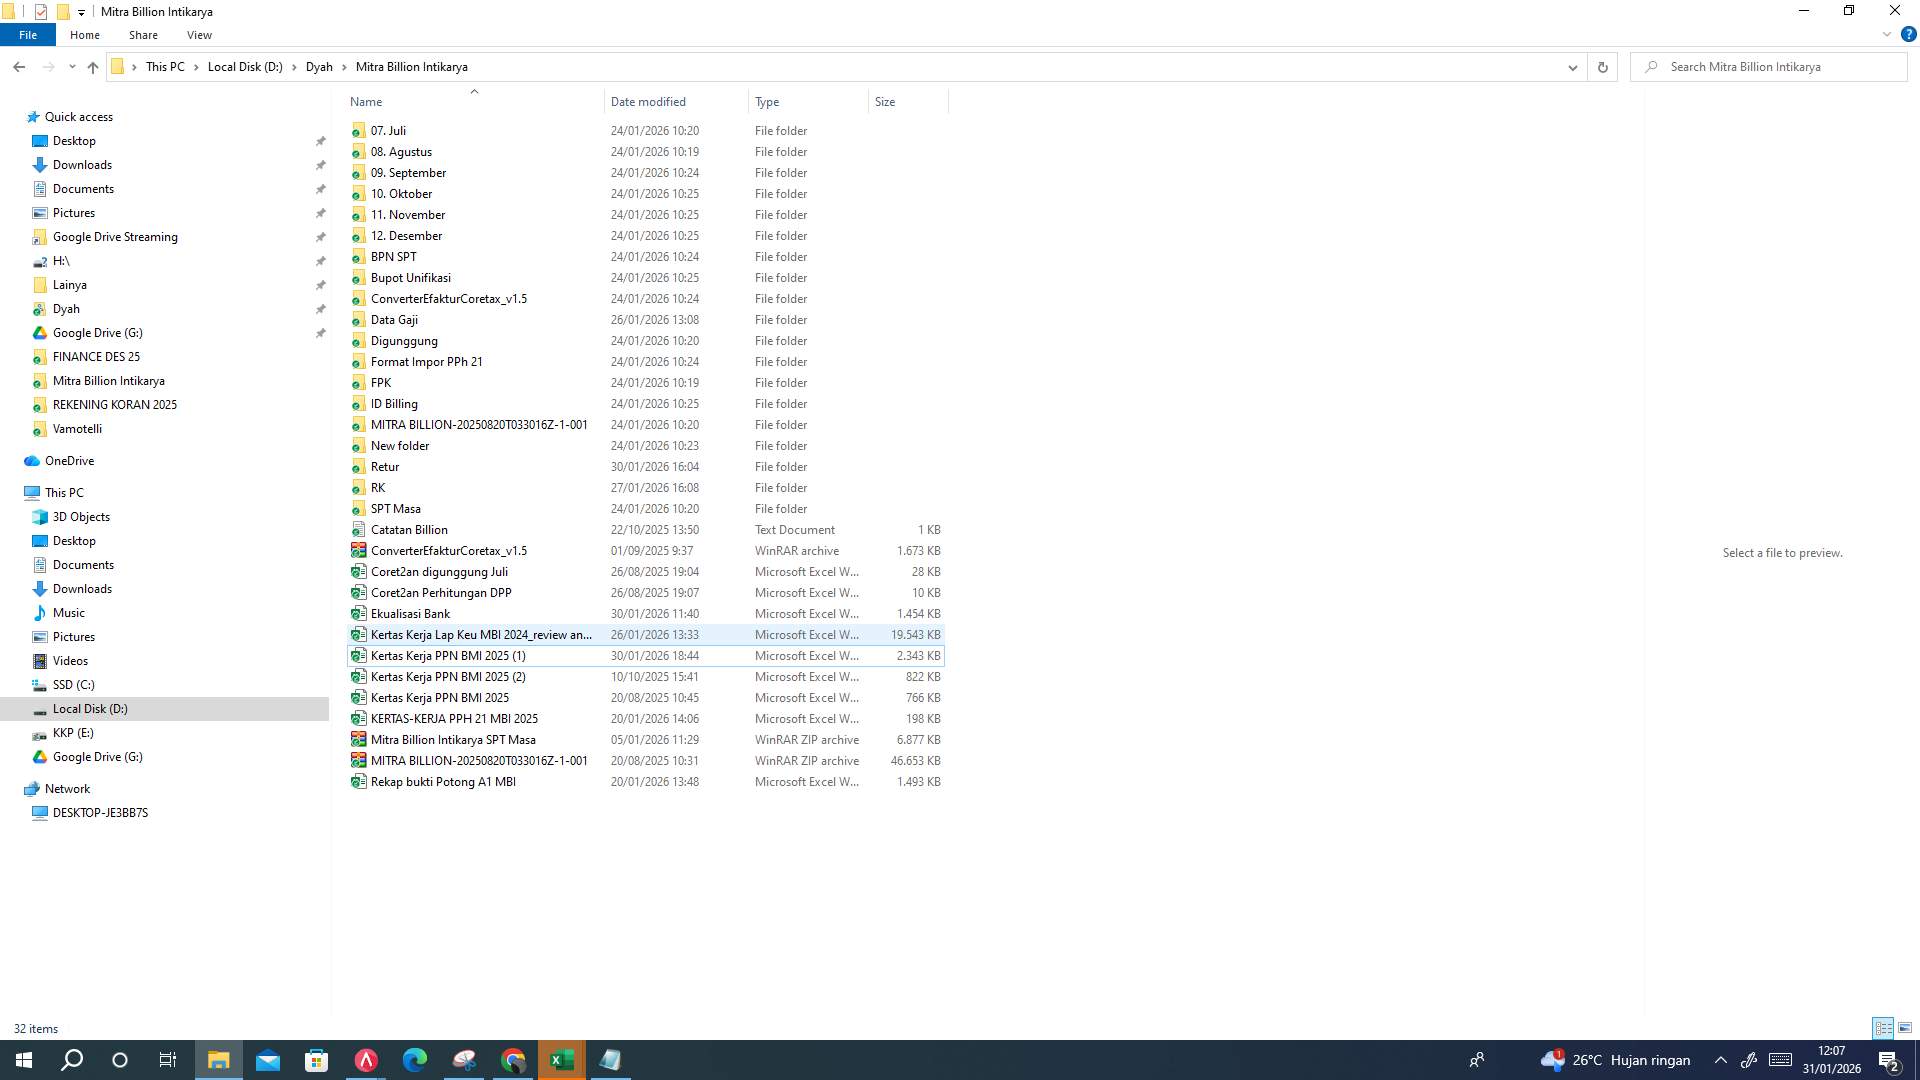Refresh the current folder view
This screenshot has height=1080, width=1920.
click(1602, 67)
